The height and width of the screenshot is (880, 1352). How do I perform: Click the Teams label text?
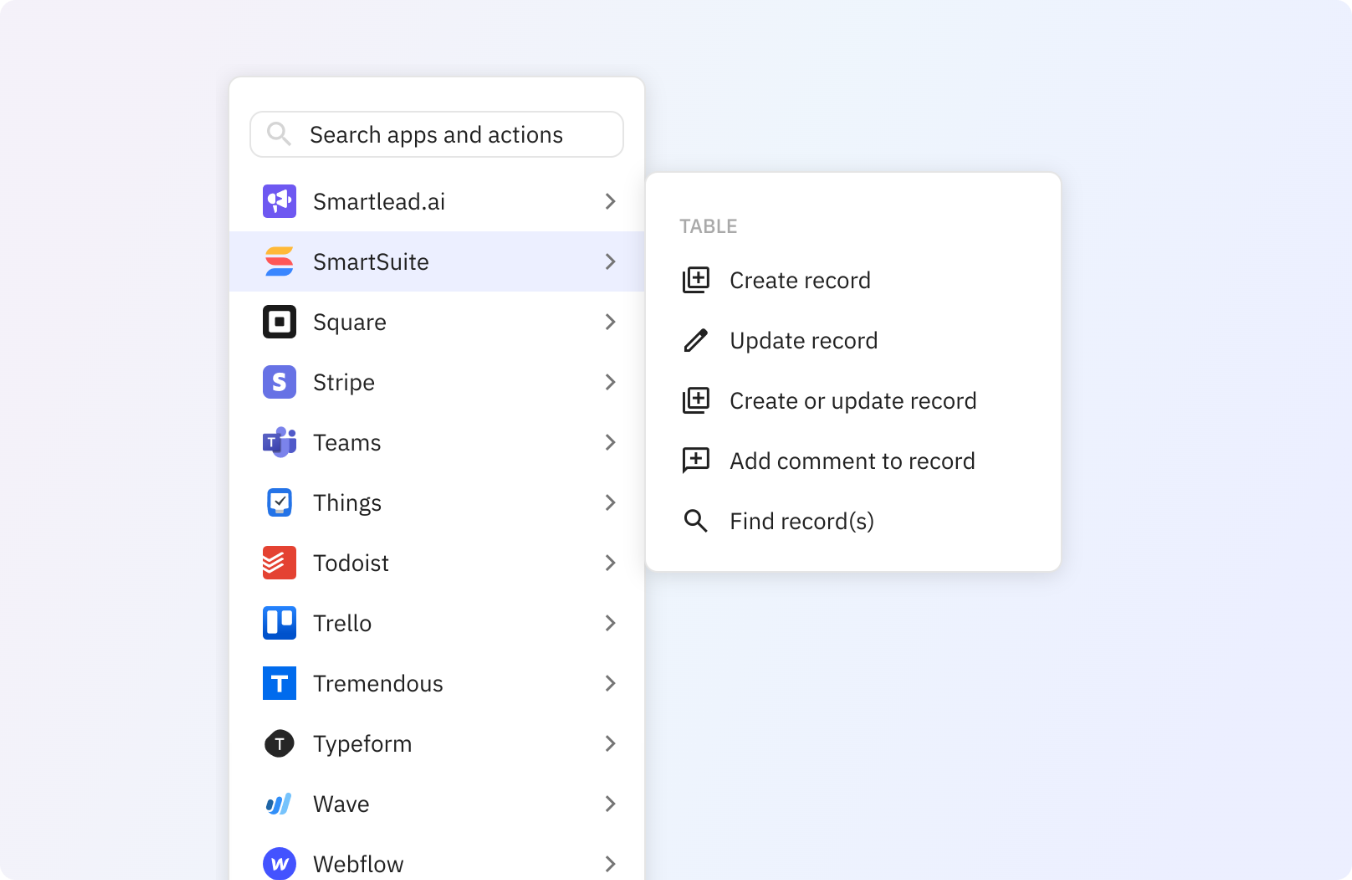click(347, 442)
